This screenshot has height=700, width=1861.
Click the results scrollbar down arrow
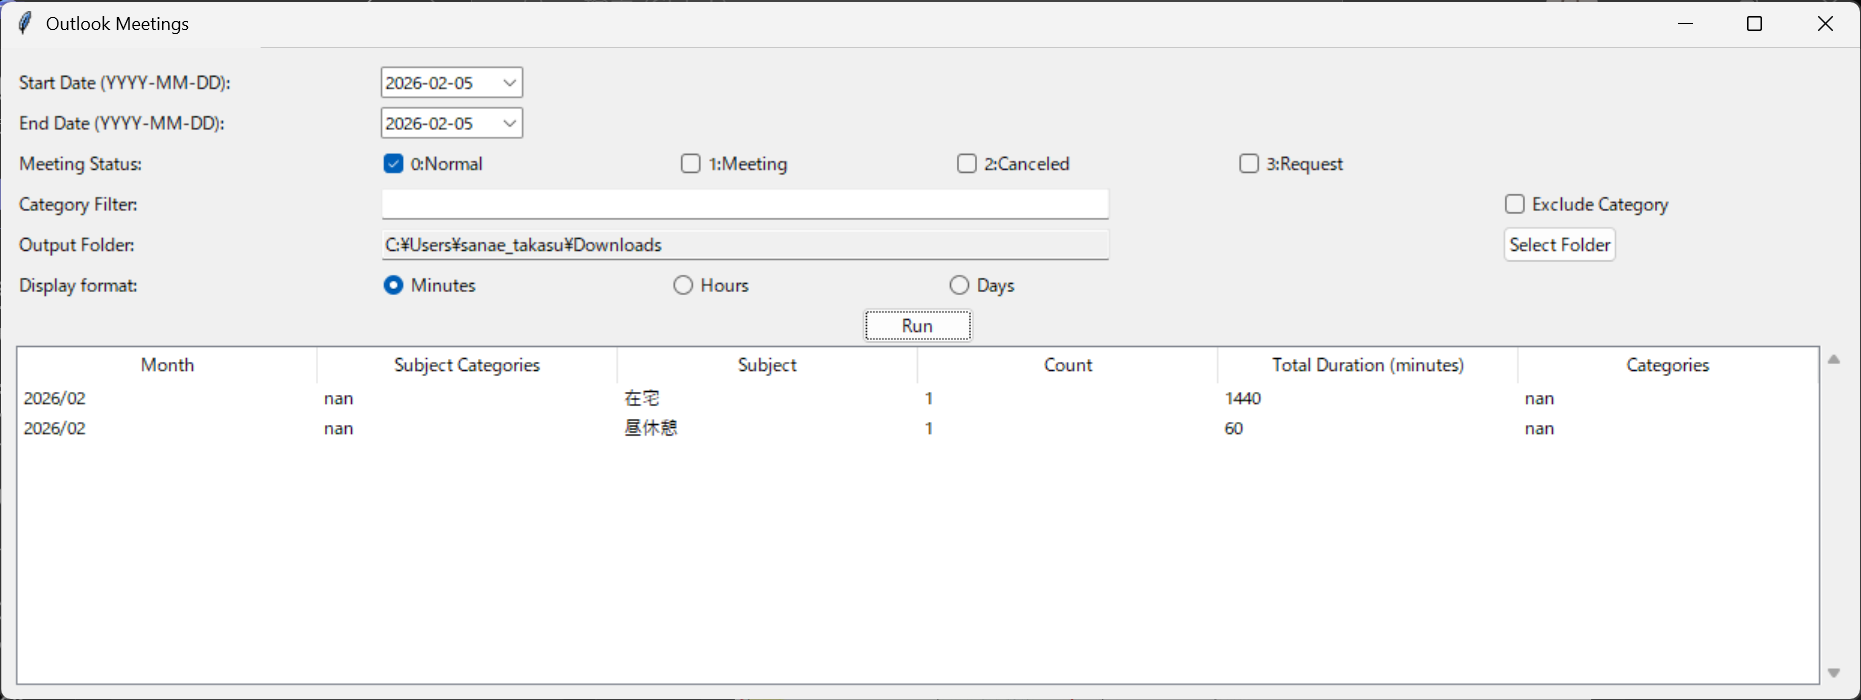click(x=1834, y=673)
